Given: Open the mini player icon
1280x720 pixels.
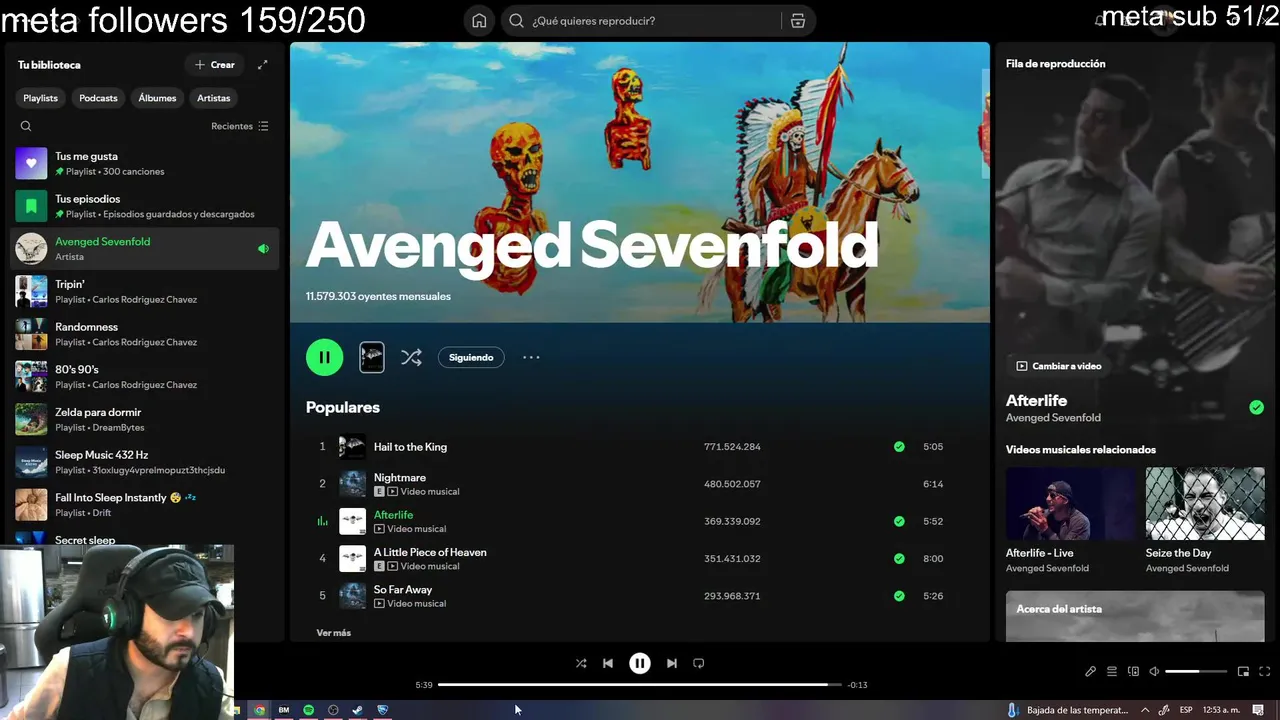Looking at the screenshot, I should coord(1244,672).
